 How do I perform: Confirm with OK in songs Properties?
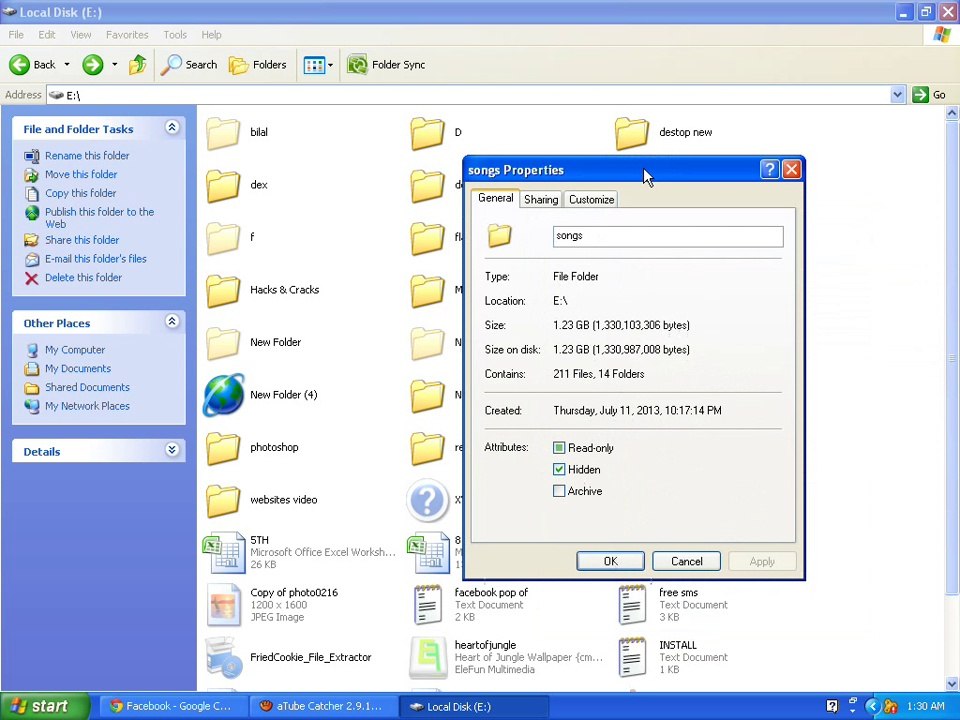[x=610, y=561]
